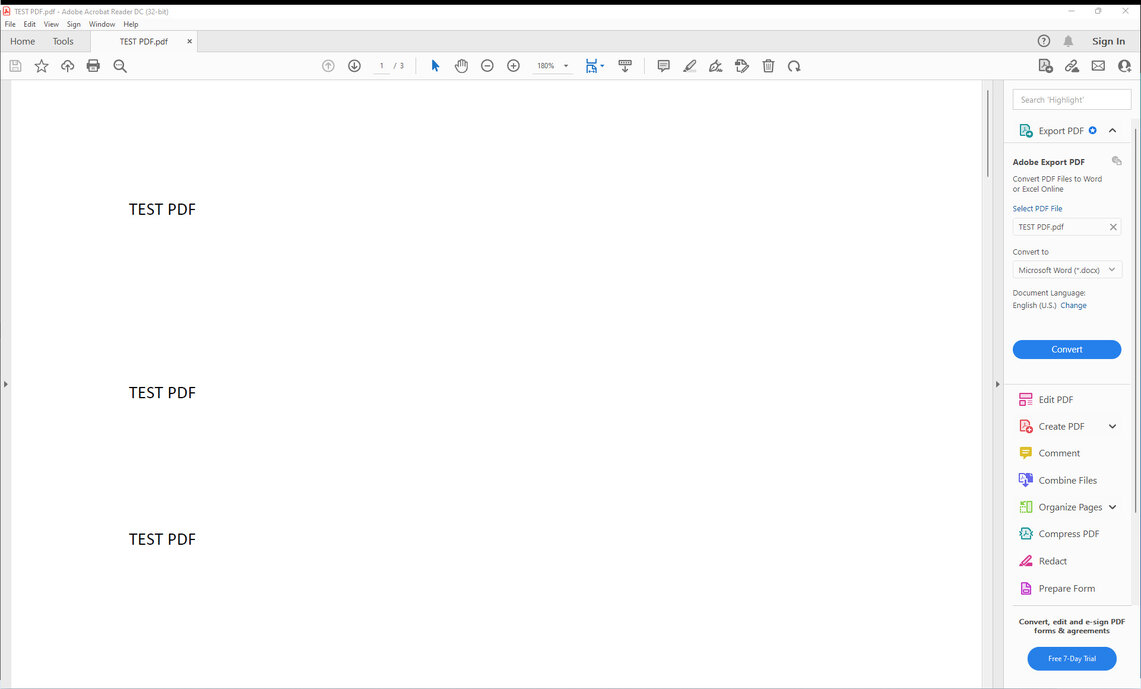Click the Search 'Highlight' tools field

(1072, 100)
